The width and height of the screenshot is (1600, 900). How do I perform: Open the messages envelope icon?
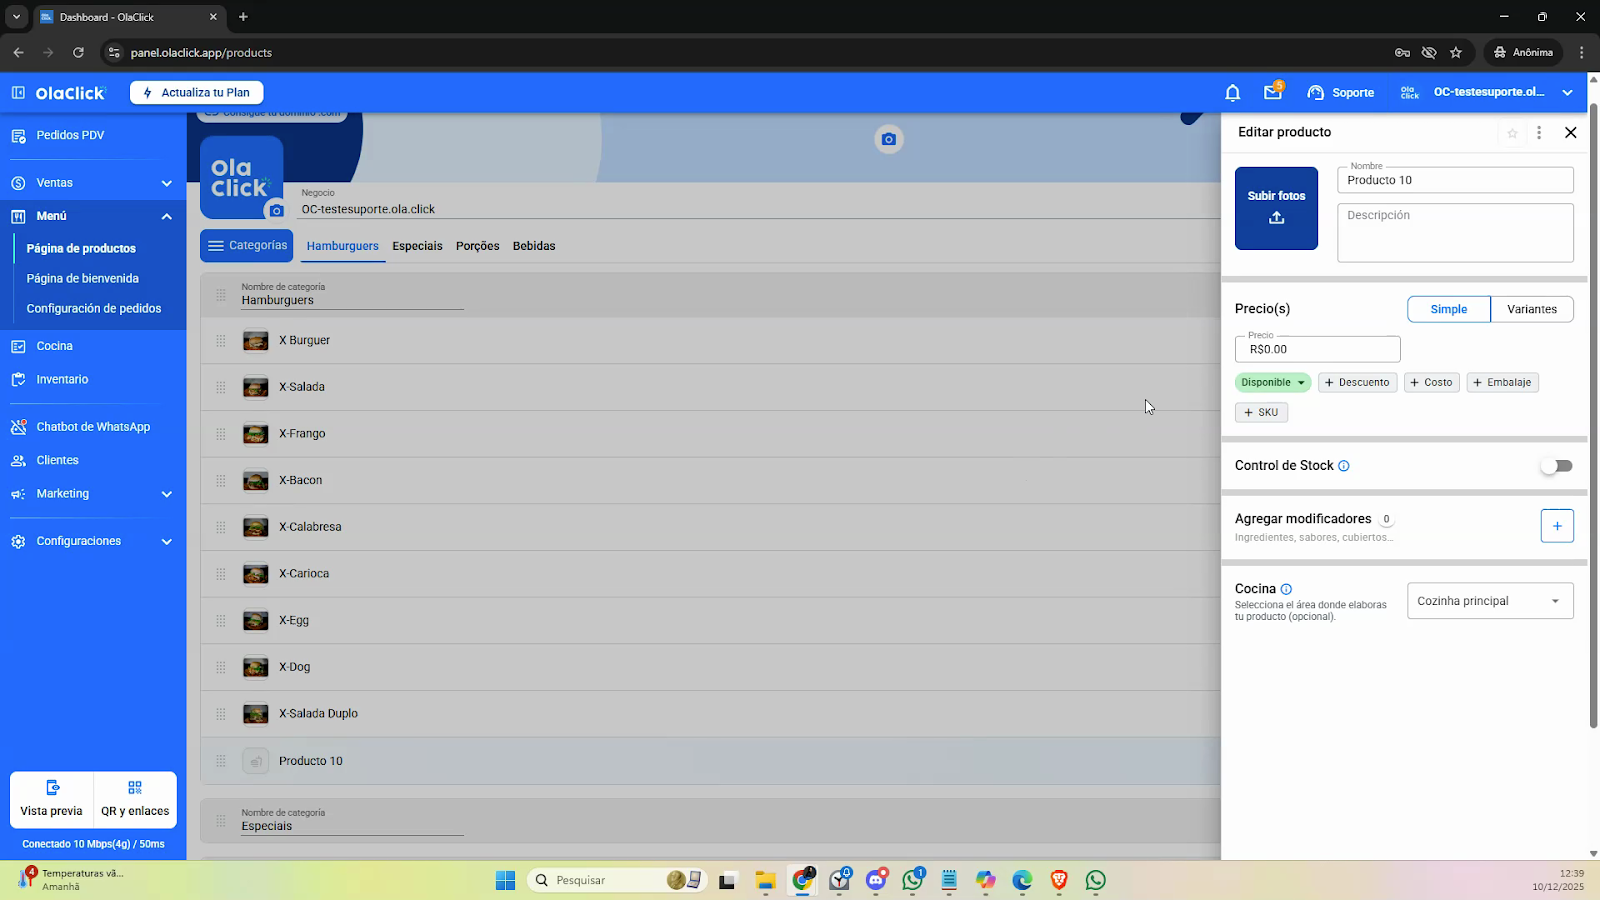tap(1272, 92)
